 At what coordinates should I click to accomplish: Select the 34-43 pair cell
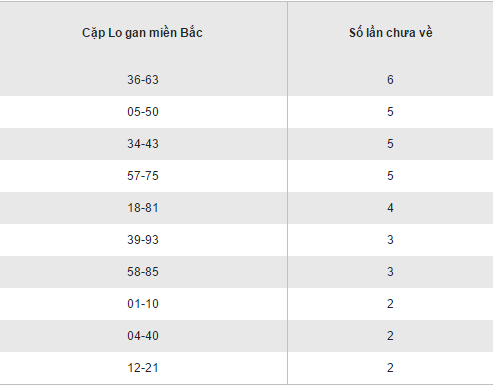(143, 144)
